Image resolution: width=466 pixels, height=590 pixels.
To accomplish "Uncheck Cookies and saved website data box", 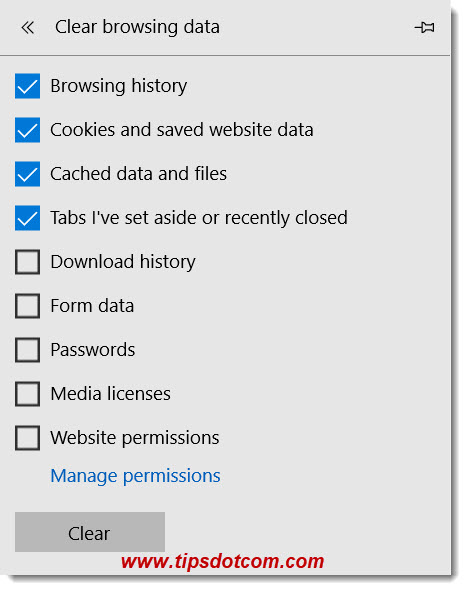I will [x=27, y=130].
